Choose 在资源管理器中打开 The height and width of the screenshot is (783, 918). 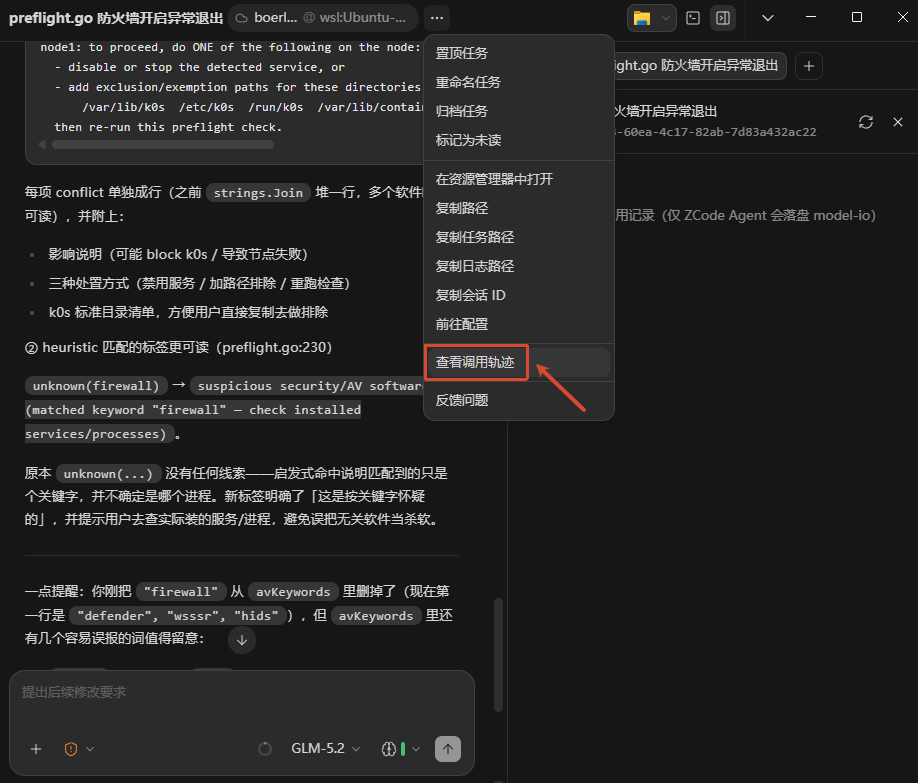[x=519, y=179]
